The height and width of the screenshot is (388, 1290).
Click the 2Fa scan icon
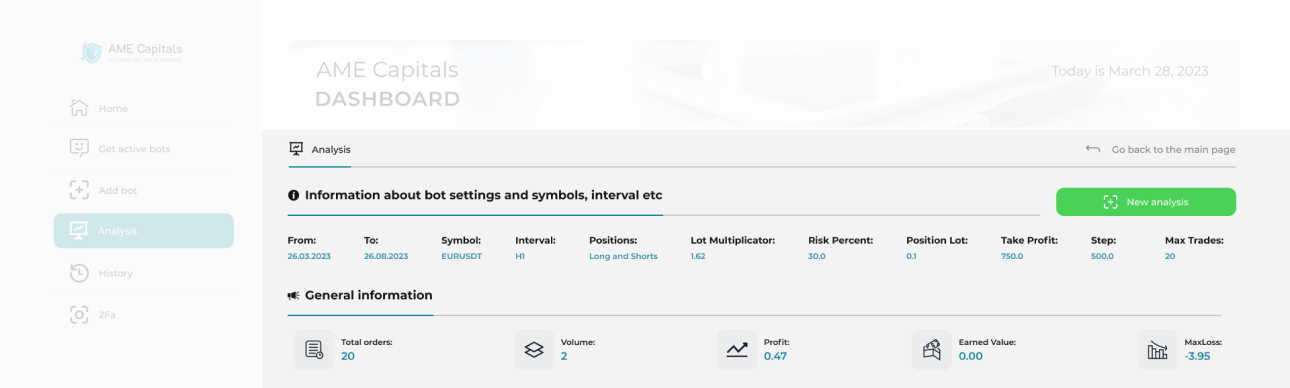click(x=79, y=314)
